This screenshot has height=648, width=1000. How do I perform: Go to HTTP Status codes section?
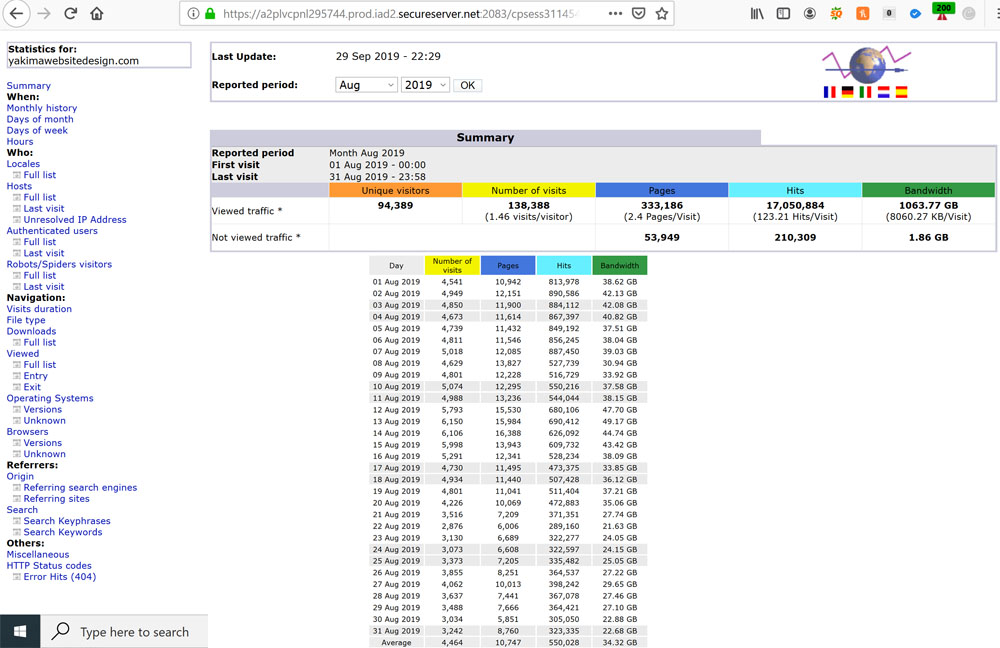pos(49,566)
